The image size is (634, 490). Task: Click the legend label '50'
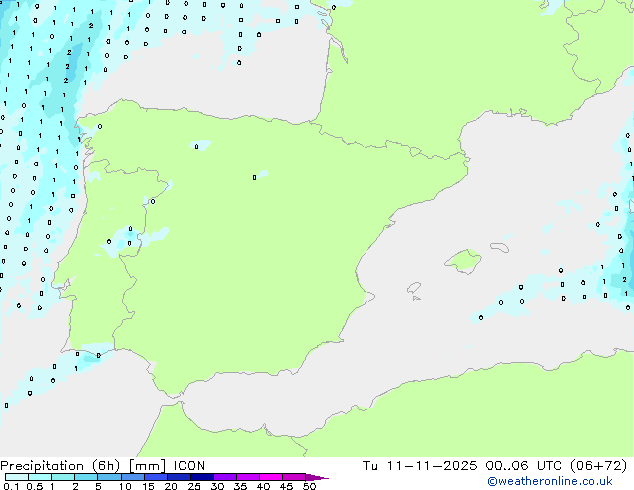[x=309, y=486]
